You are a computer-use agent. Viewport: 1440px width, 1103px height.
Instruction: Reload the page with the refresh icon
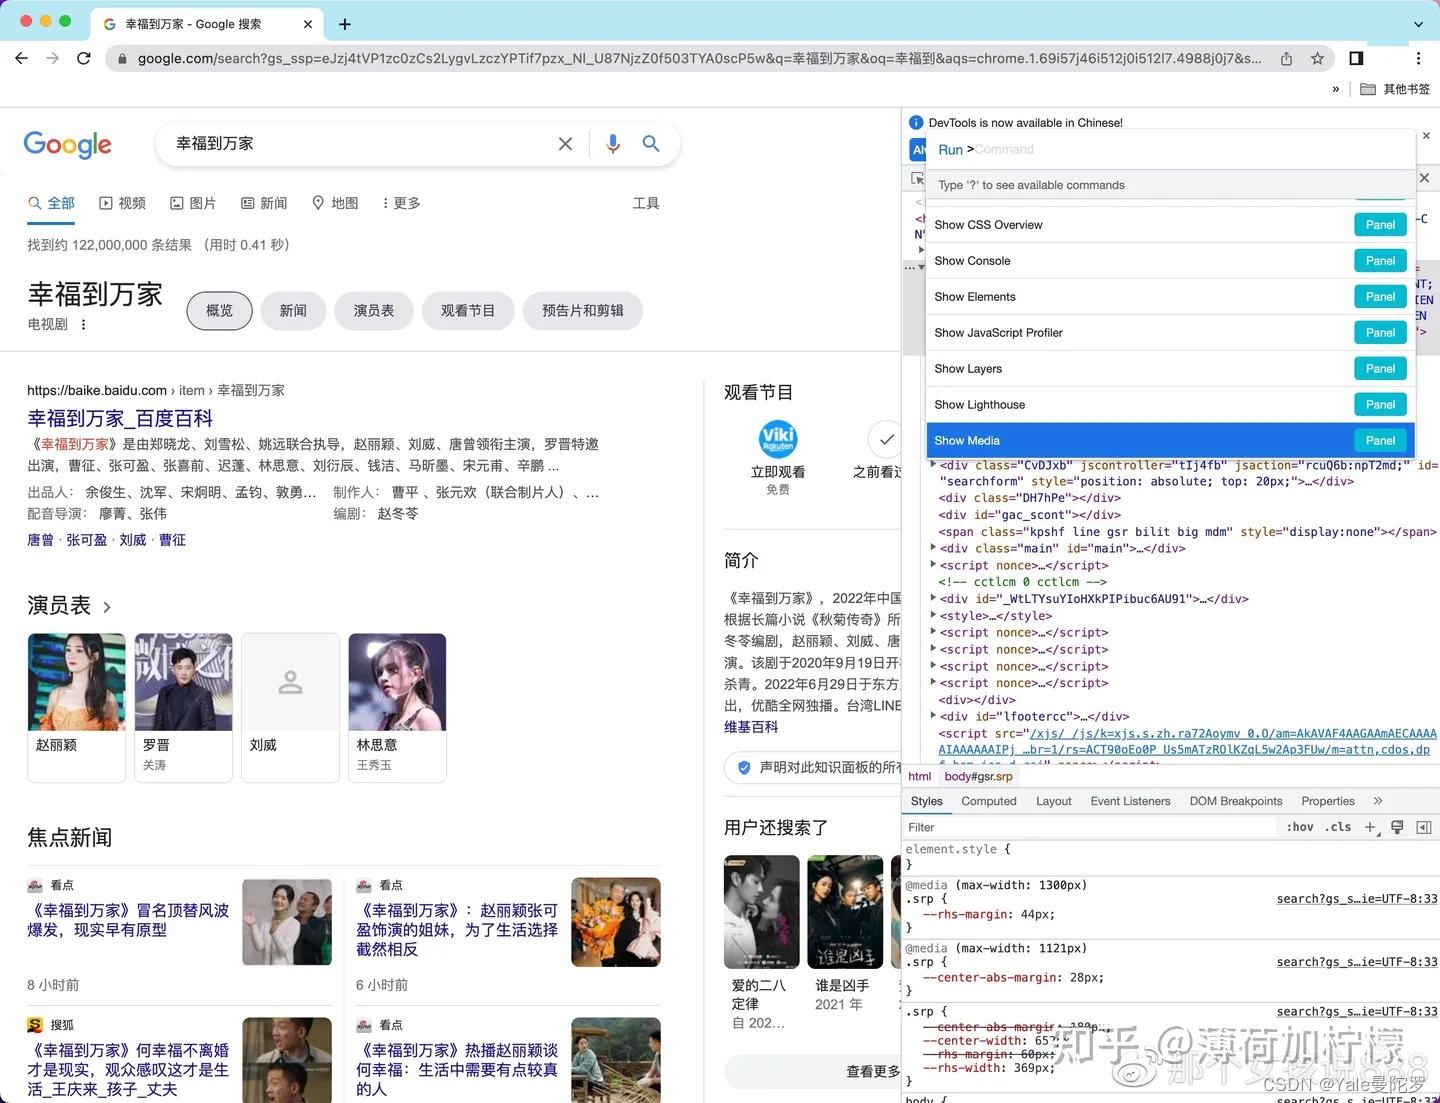(x=84, y=58)
